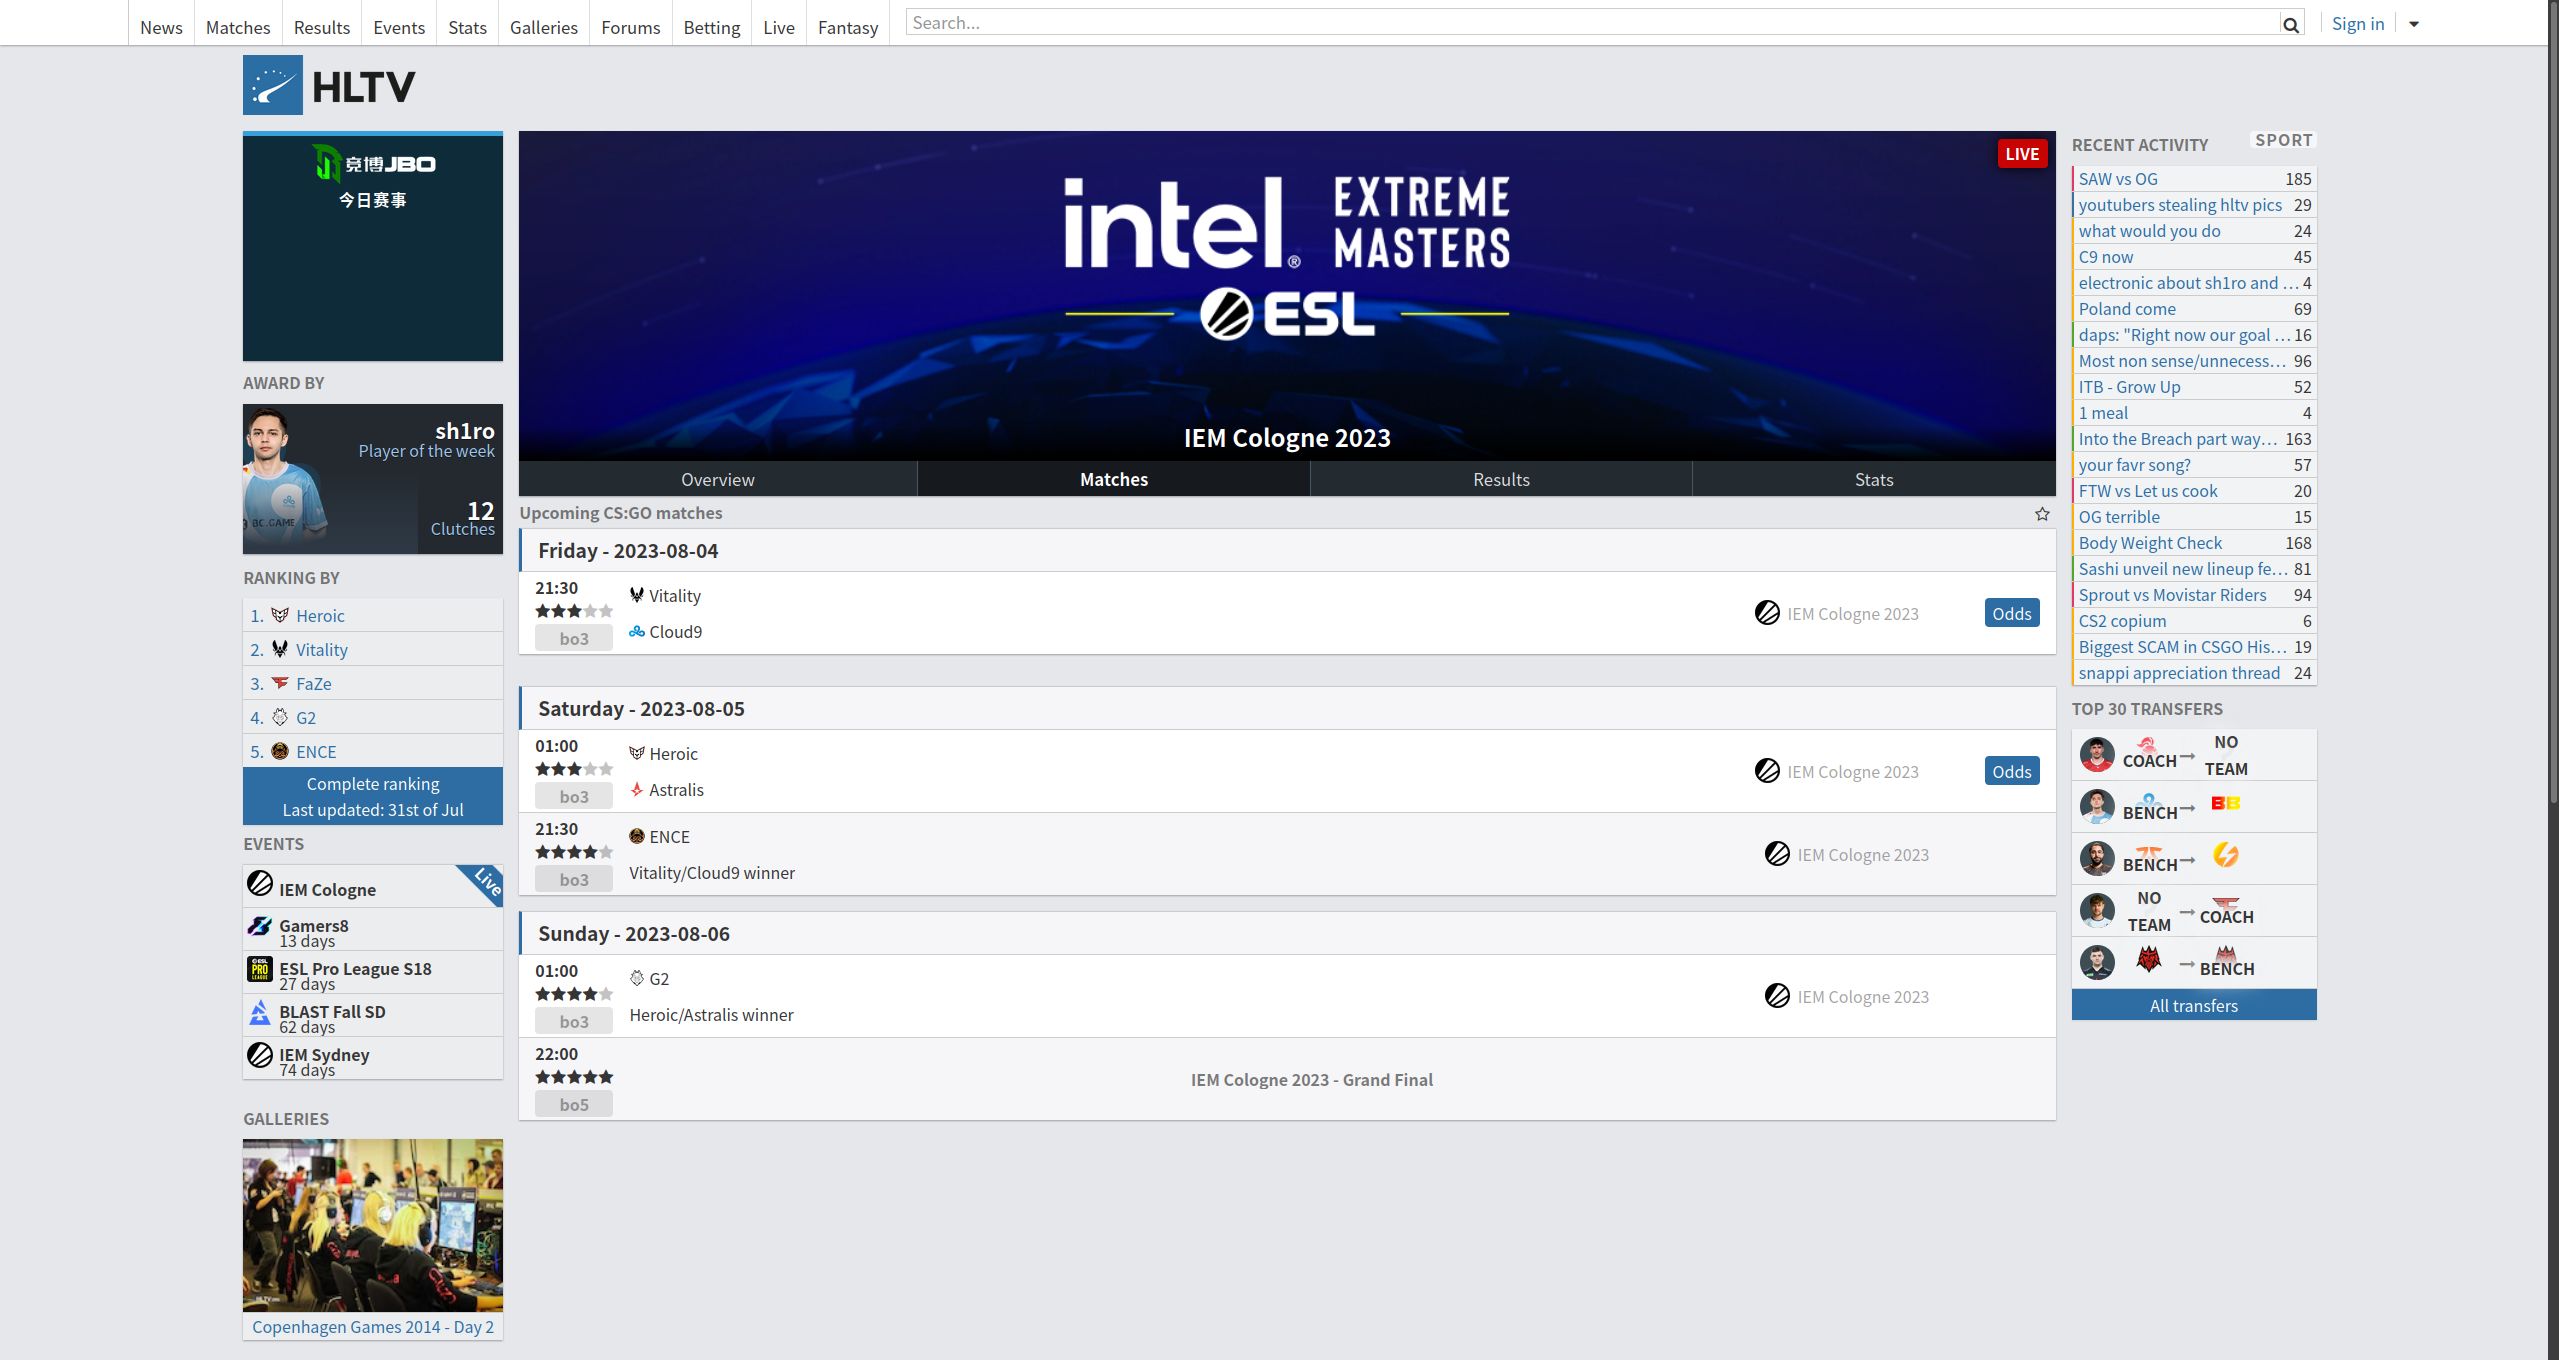Open All transfers button
This screenshot has height=1360, width=2559.
(x=2193, y=1005)
